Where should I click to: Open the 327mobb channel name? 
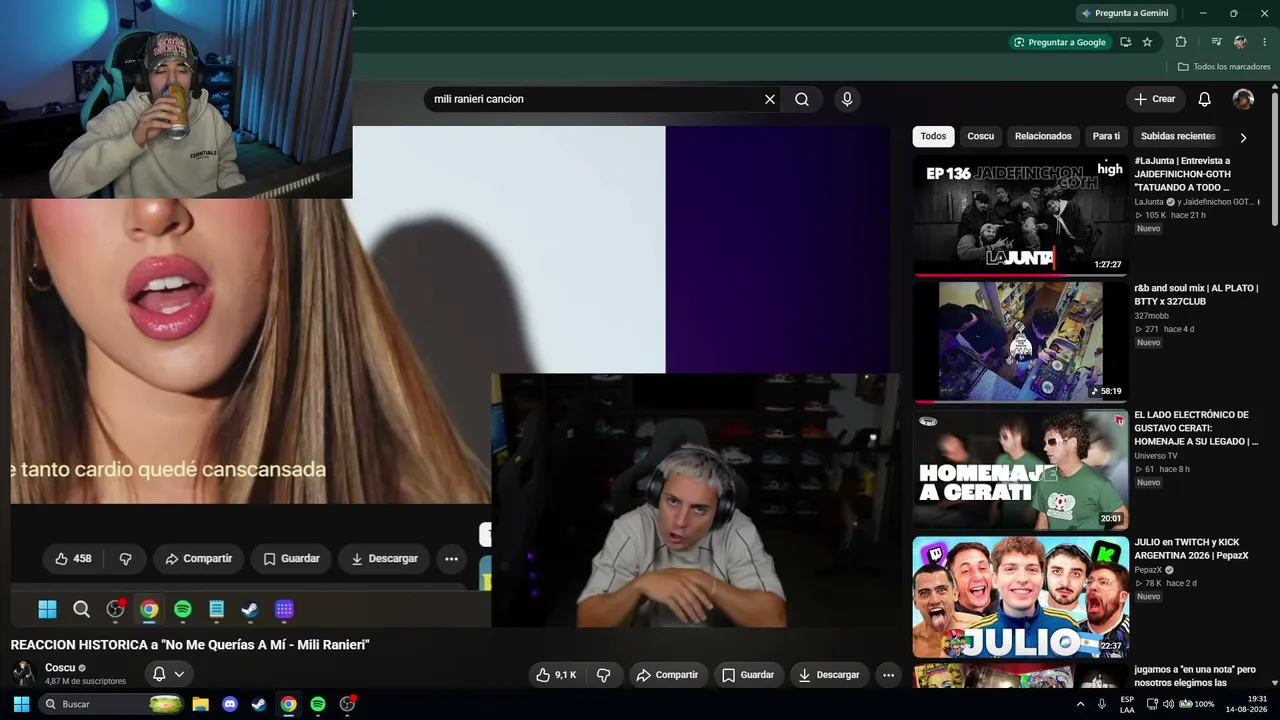(x=1151, y=316)
